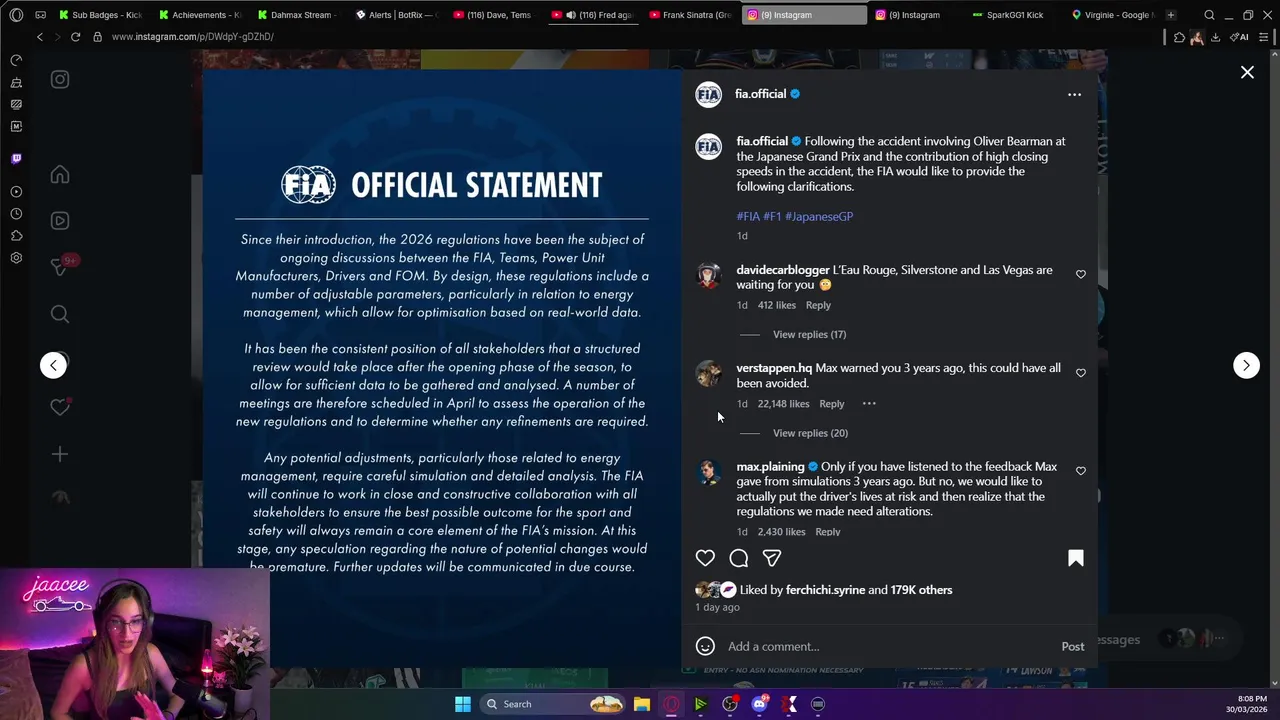Open Notifications heart in the Instagram sidebar
This screenshot has height=720, width=1280.
coord(60,407)
